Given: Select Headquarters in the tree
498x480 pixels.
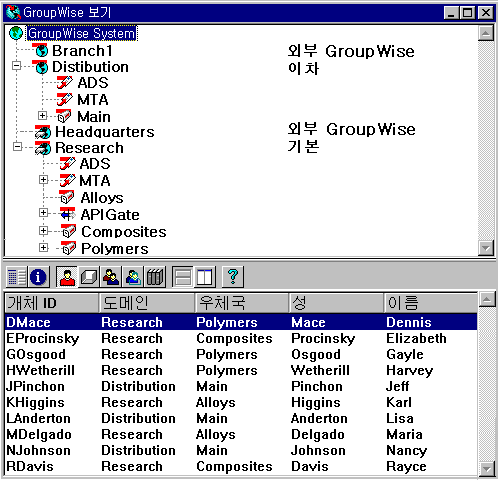Looking at the screenshot, I should [x=105, y=132].
